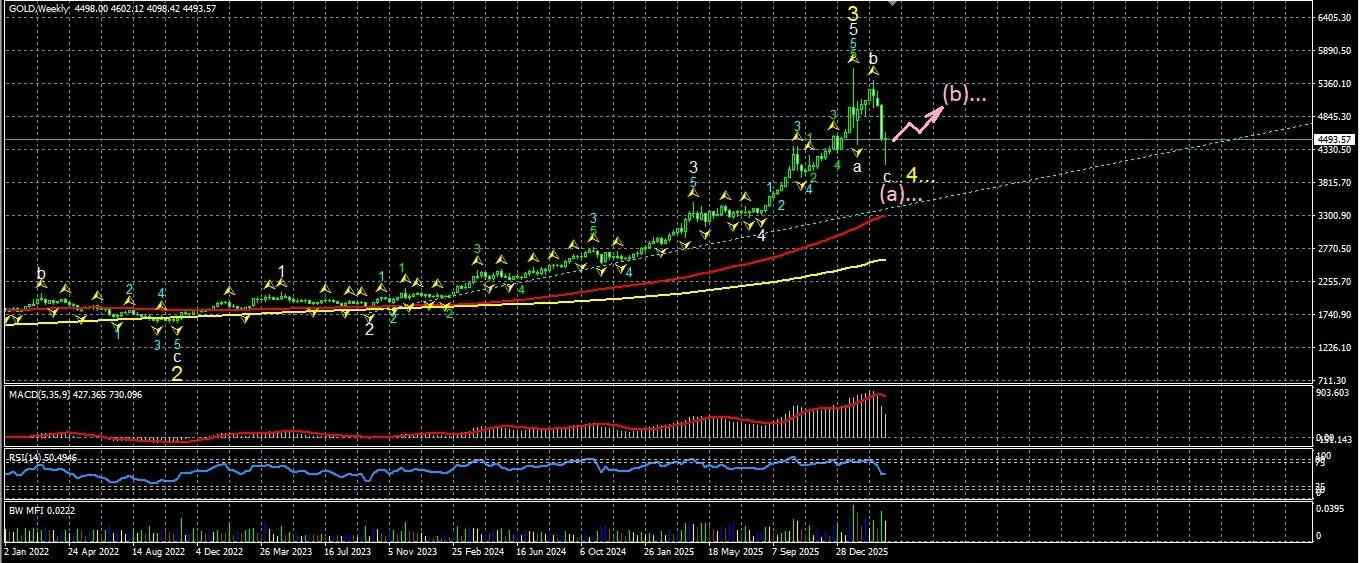Click the 3300.90 price axis label
The width and height of the screenshot is (1360, 563).
click(1336, 216)
